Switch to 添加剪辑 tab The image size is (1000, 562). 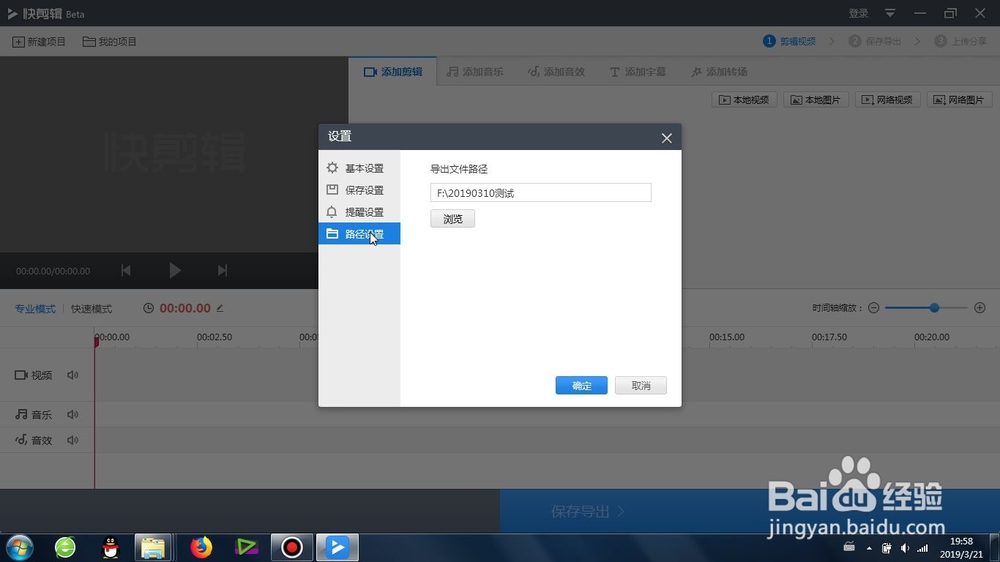(x=393, y=71)
